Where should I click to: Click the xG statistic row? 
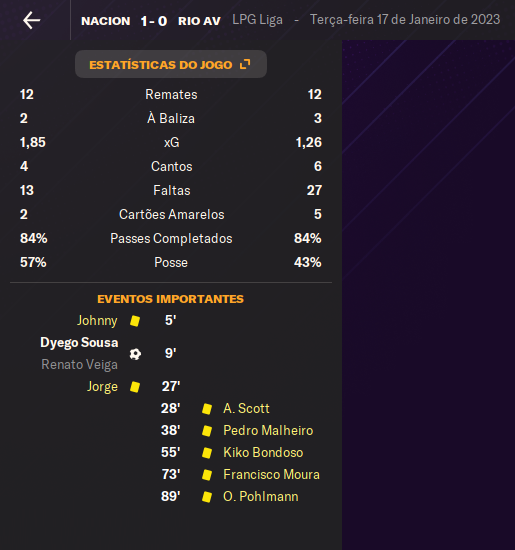[171, 142]
